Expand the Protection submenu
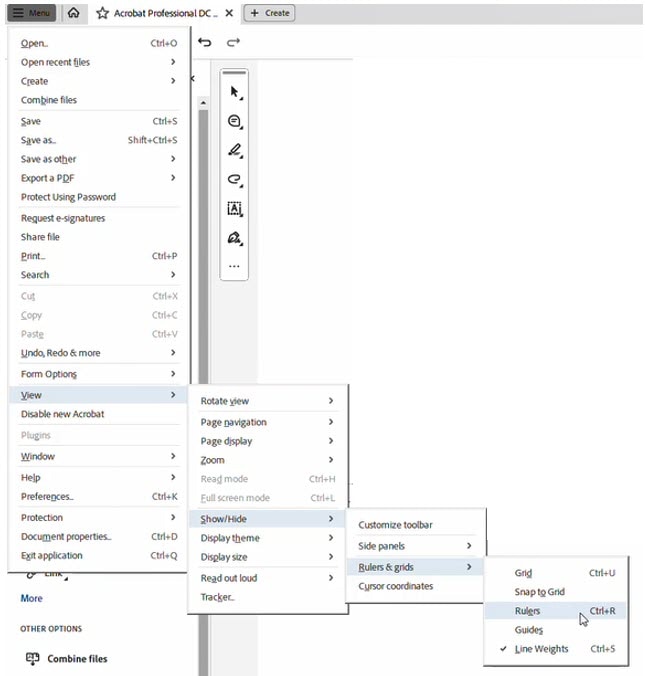 [x=99, y=517]
